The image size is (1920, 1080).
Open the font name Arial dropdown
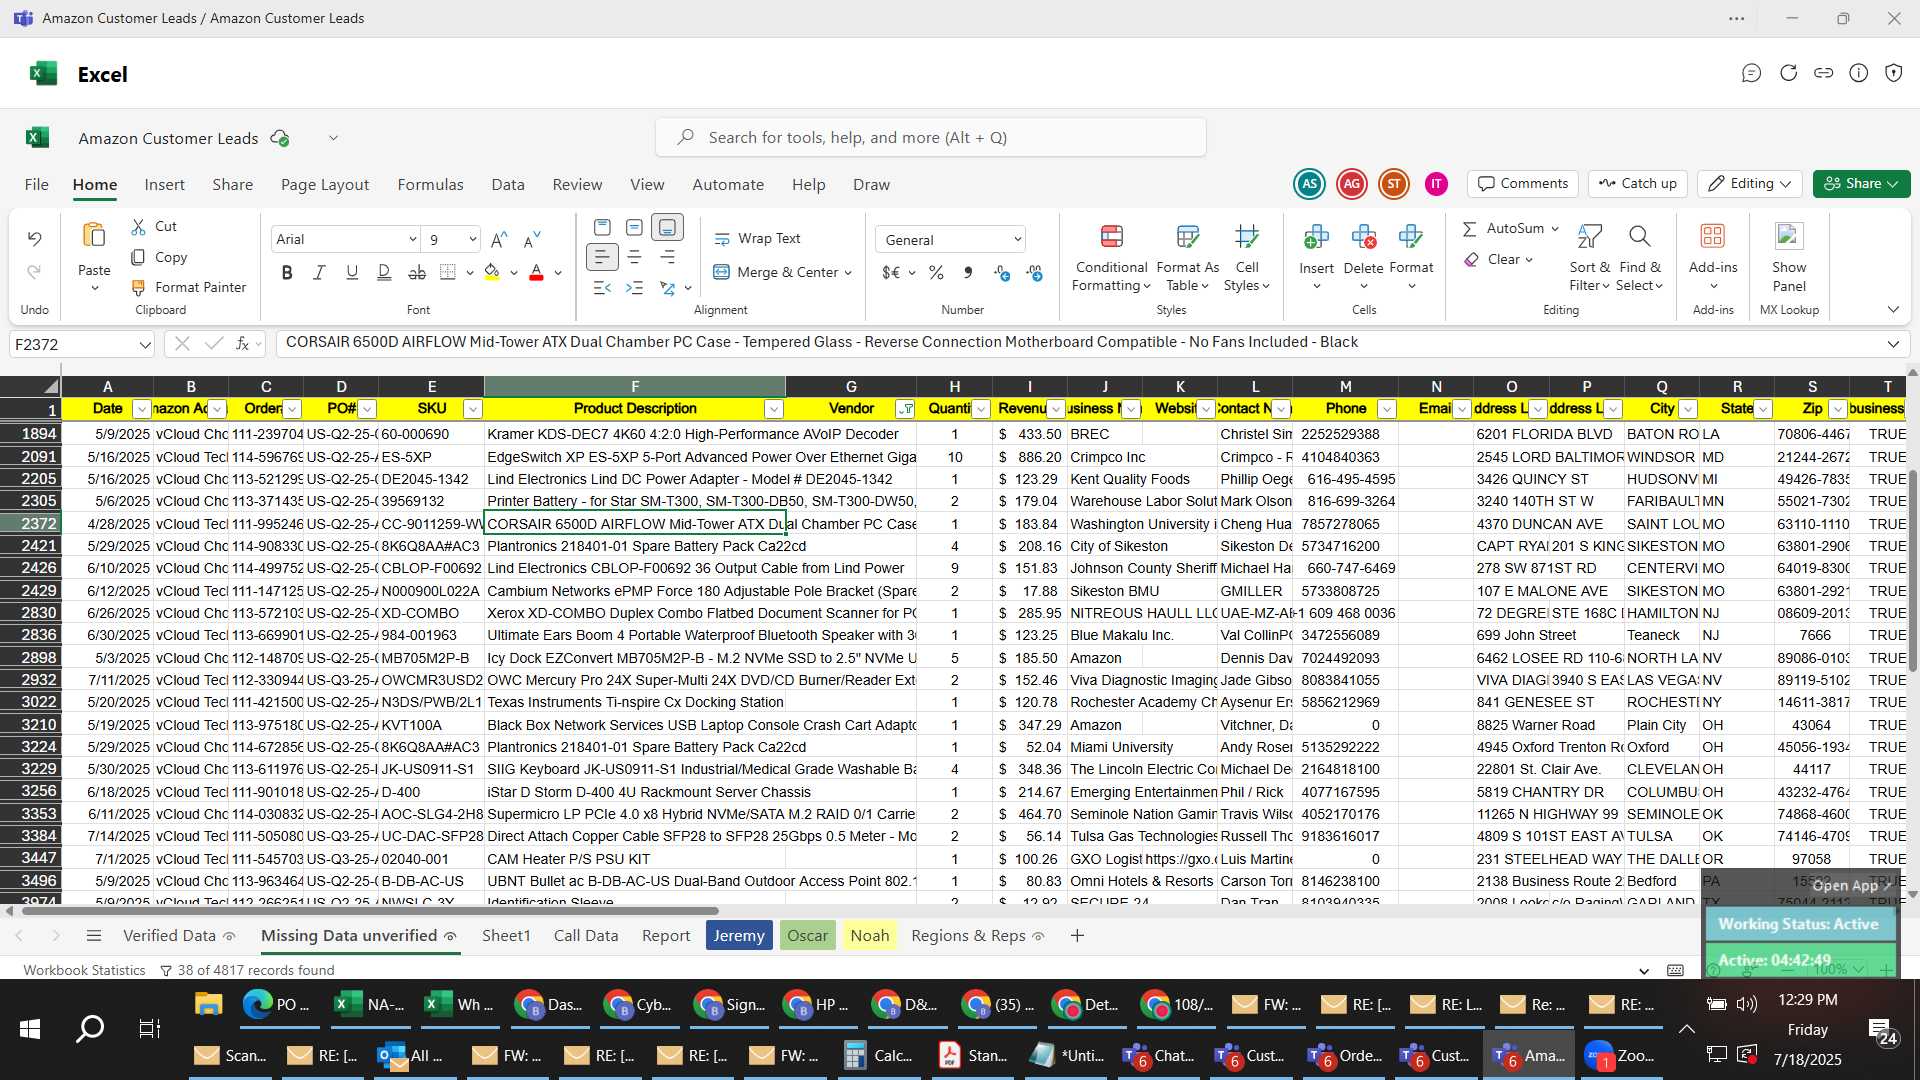[412, 239]
